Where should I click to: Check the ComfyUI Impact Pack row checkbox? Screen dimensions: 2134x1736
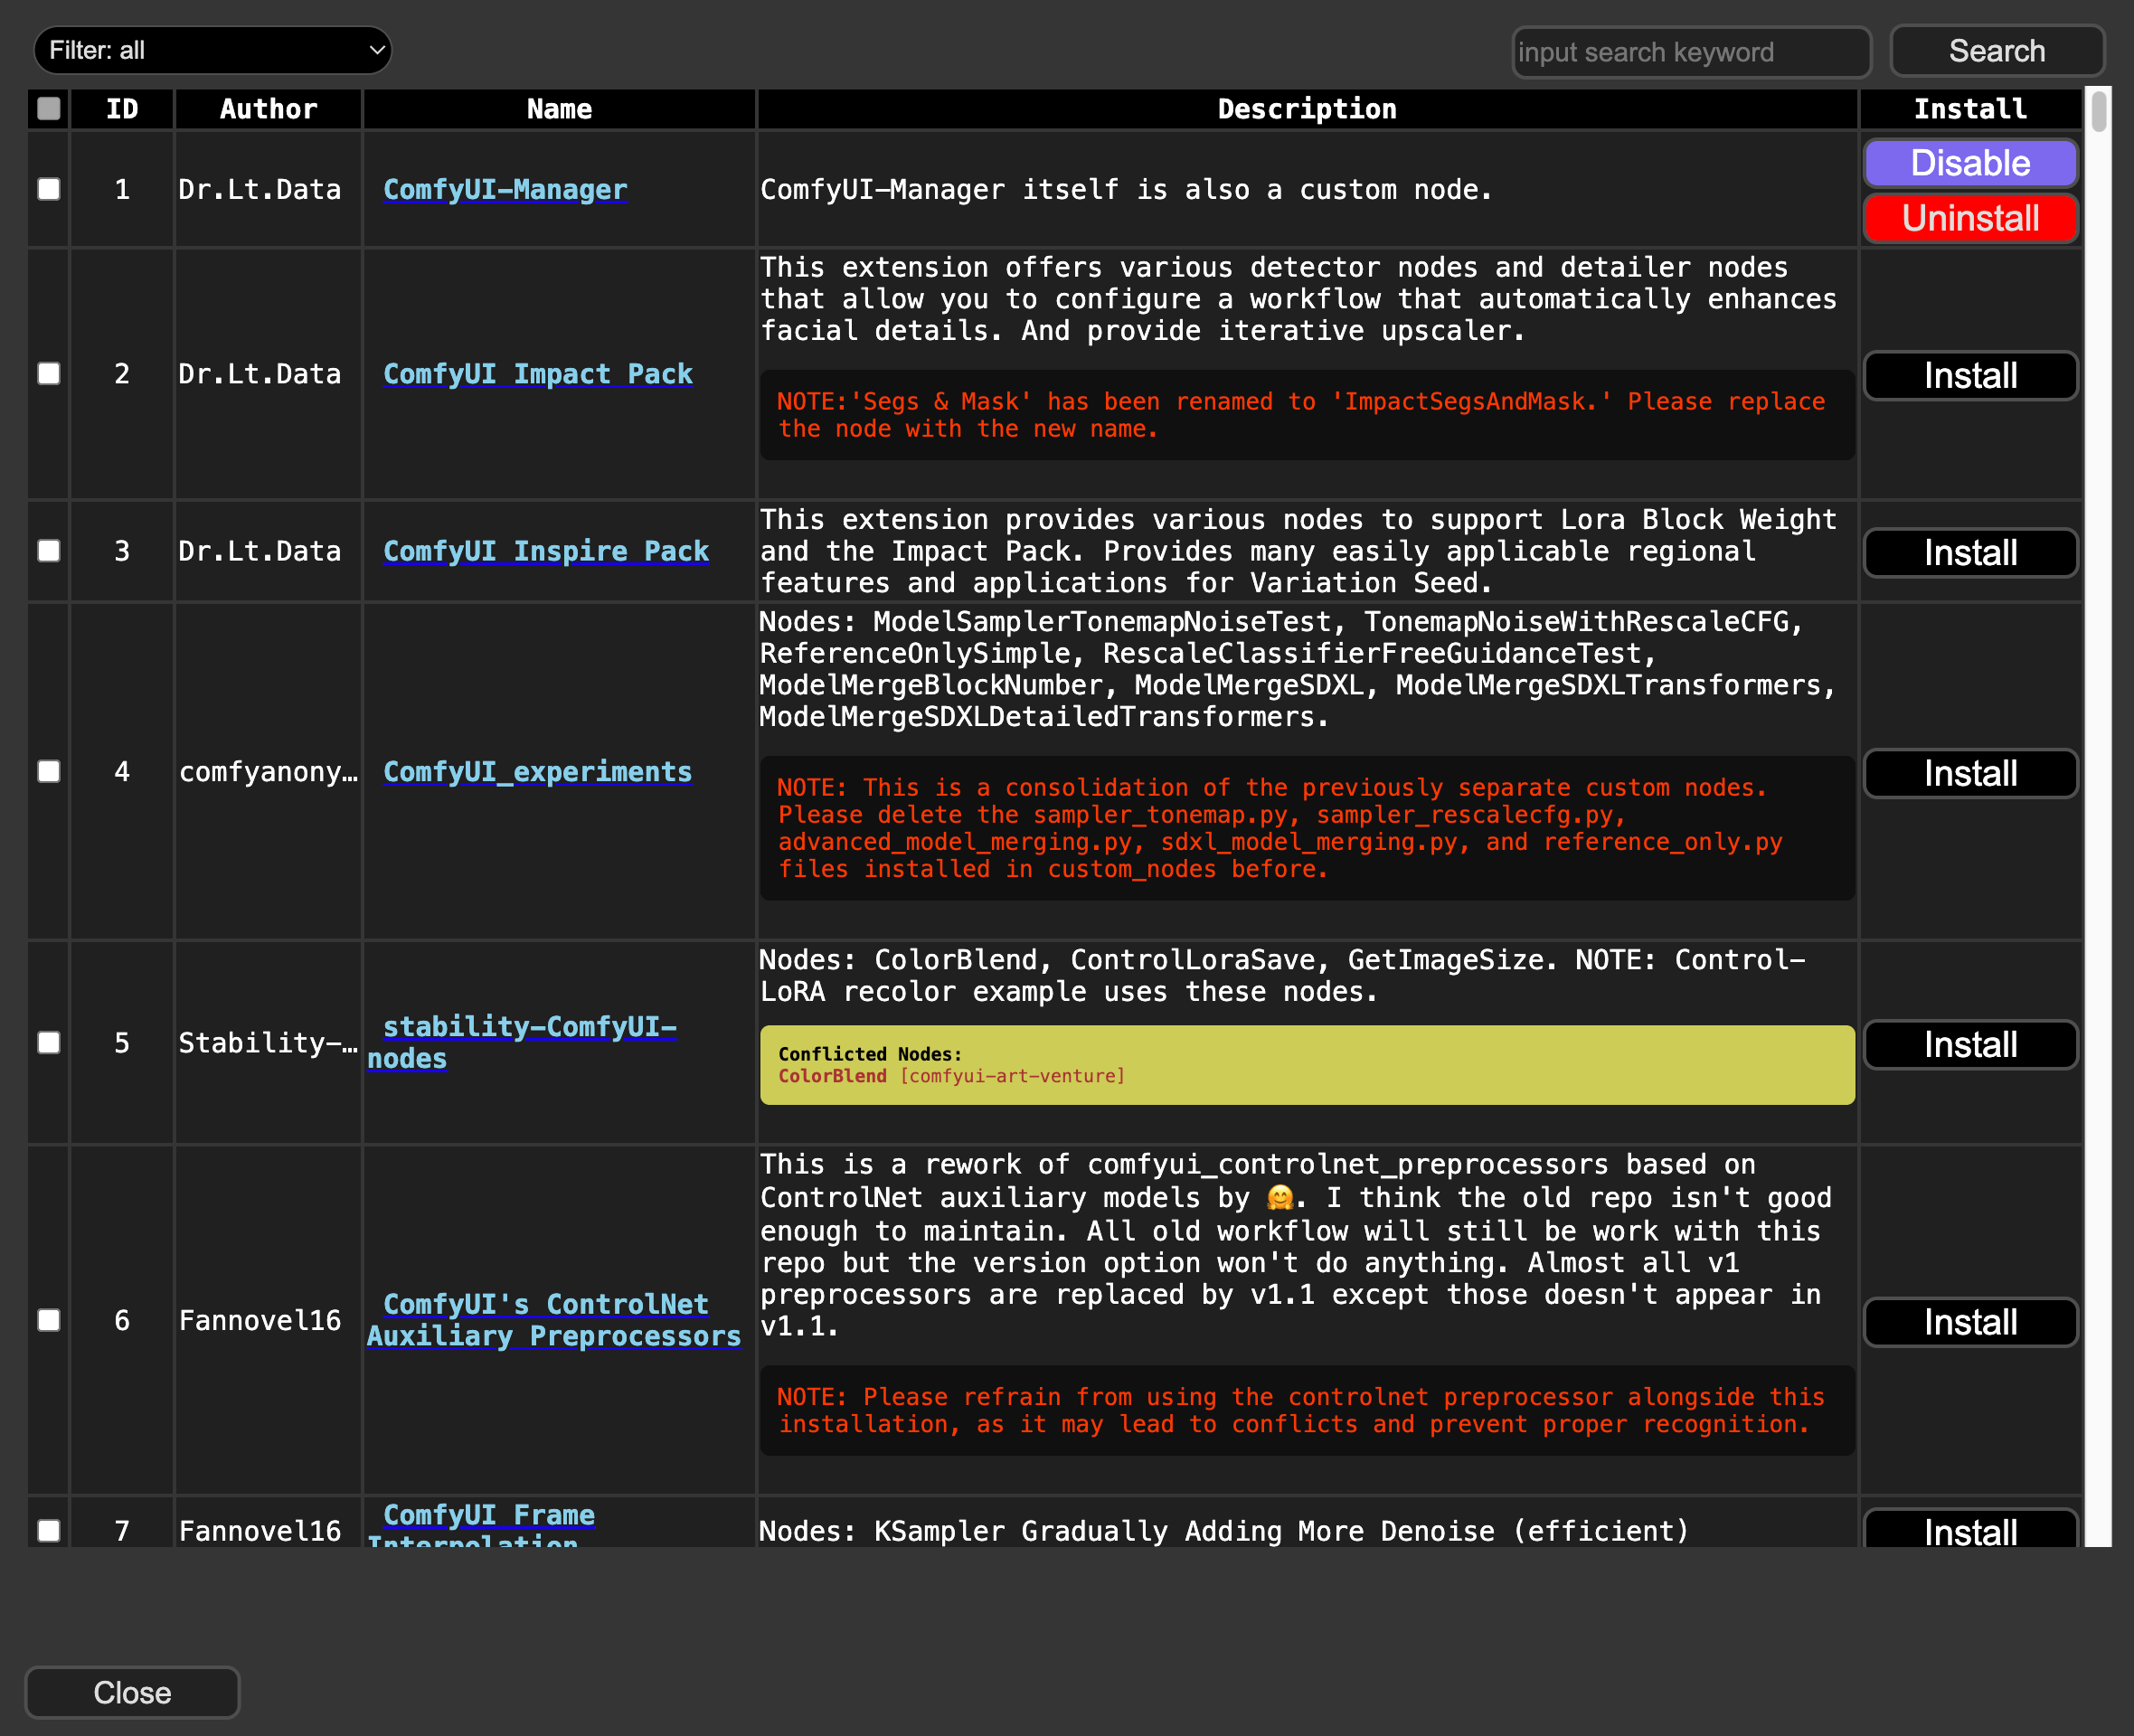48,373
